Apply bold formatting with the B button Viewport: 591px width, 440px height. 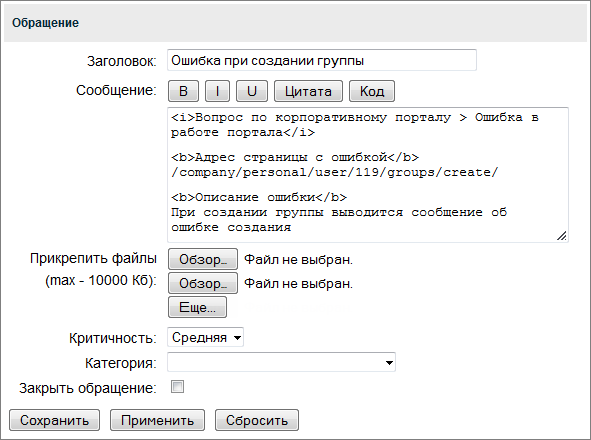point(183,91)
